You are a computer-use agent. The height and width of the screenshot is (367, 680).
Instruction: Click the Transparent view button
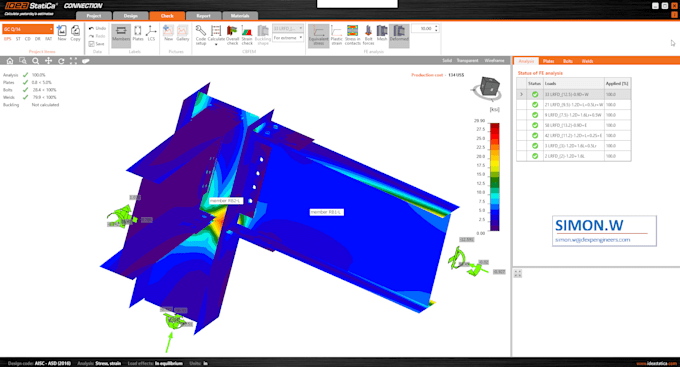468,61
